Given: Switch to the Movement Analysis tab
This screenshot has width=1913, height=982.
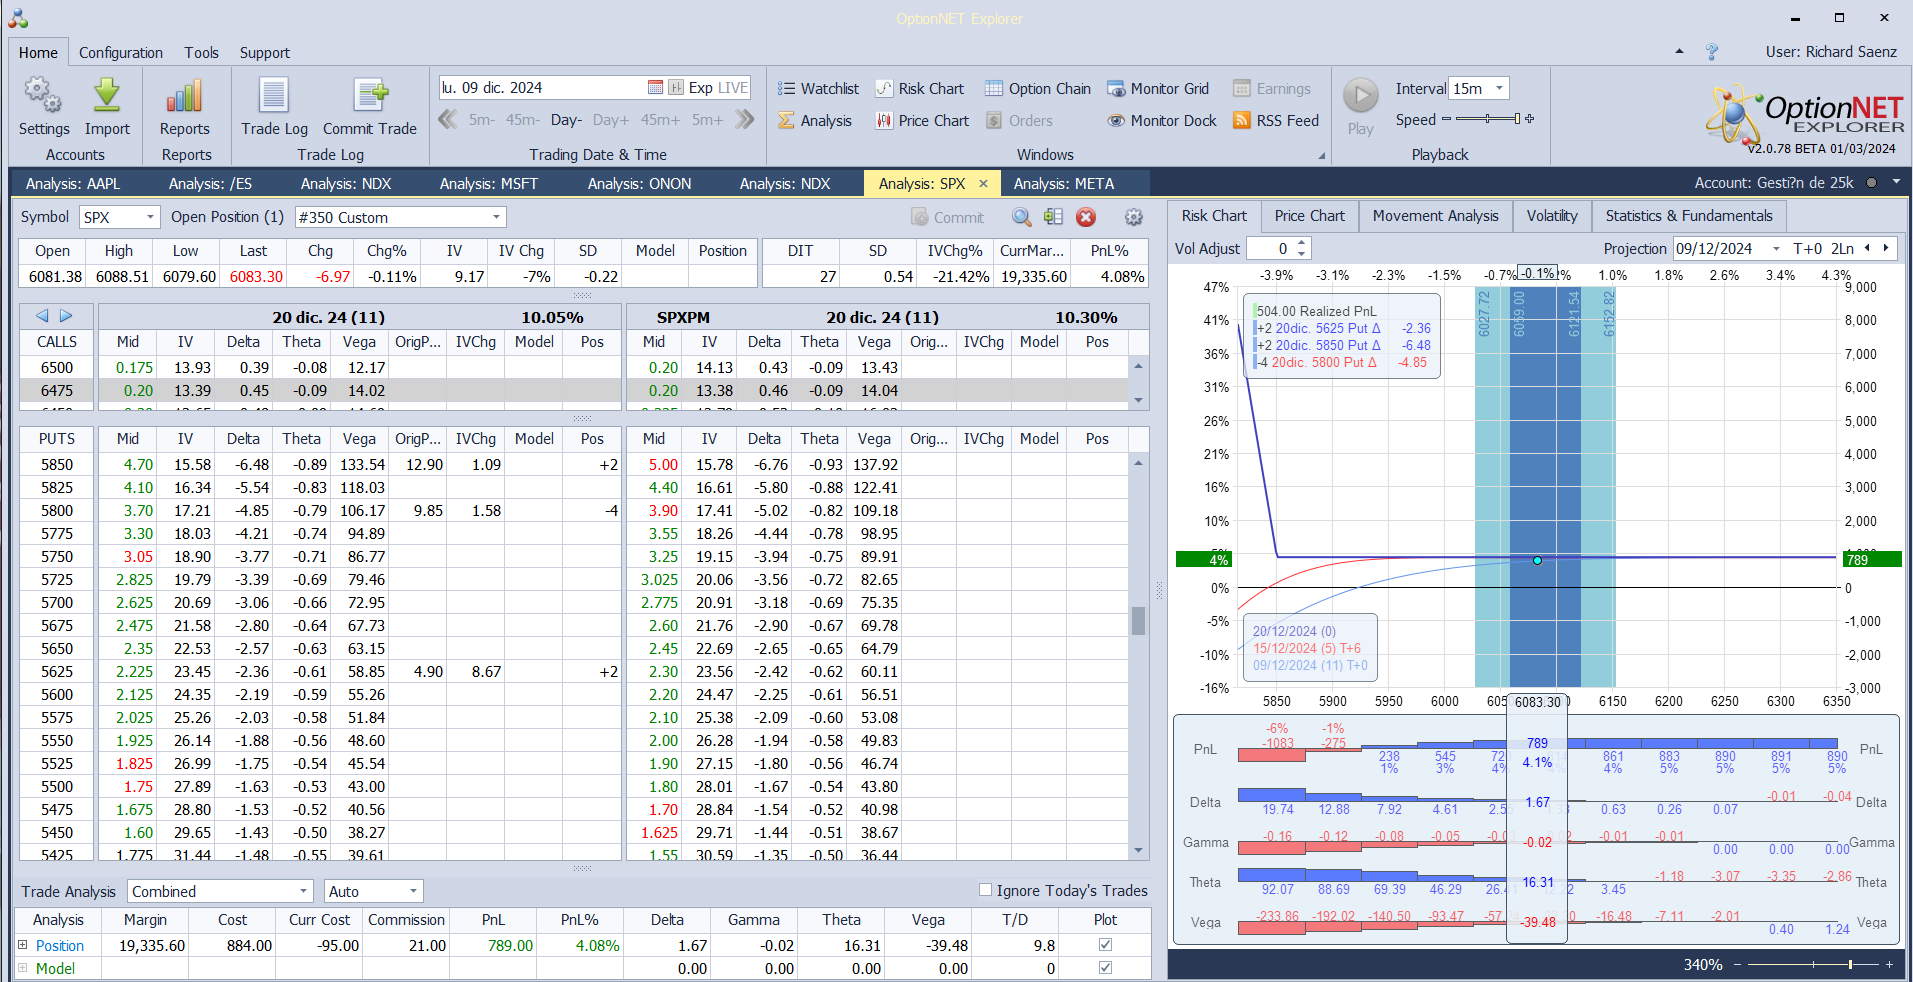Looking at the screenshot, I should coord(1436,216).
